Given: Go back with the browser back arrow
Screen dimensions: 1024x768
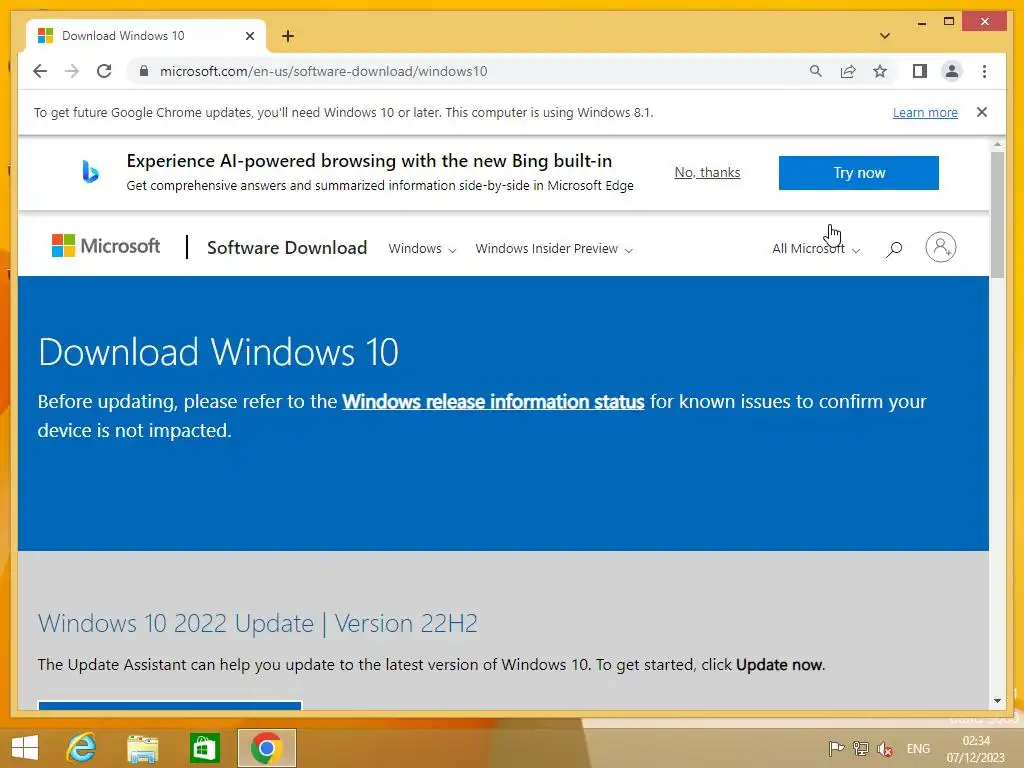Looking at the screenshot, I should pyautogui.click(x=40, y=71).
